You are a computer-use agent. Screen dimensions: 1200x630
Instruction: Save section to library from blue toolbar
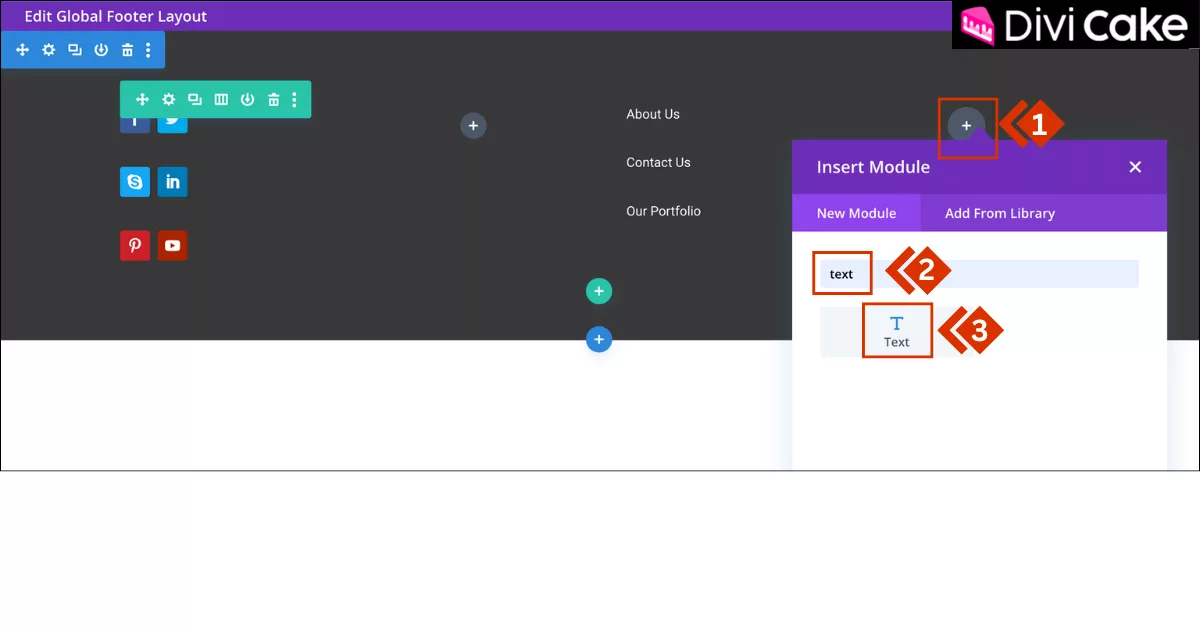click(101, 50)
